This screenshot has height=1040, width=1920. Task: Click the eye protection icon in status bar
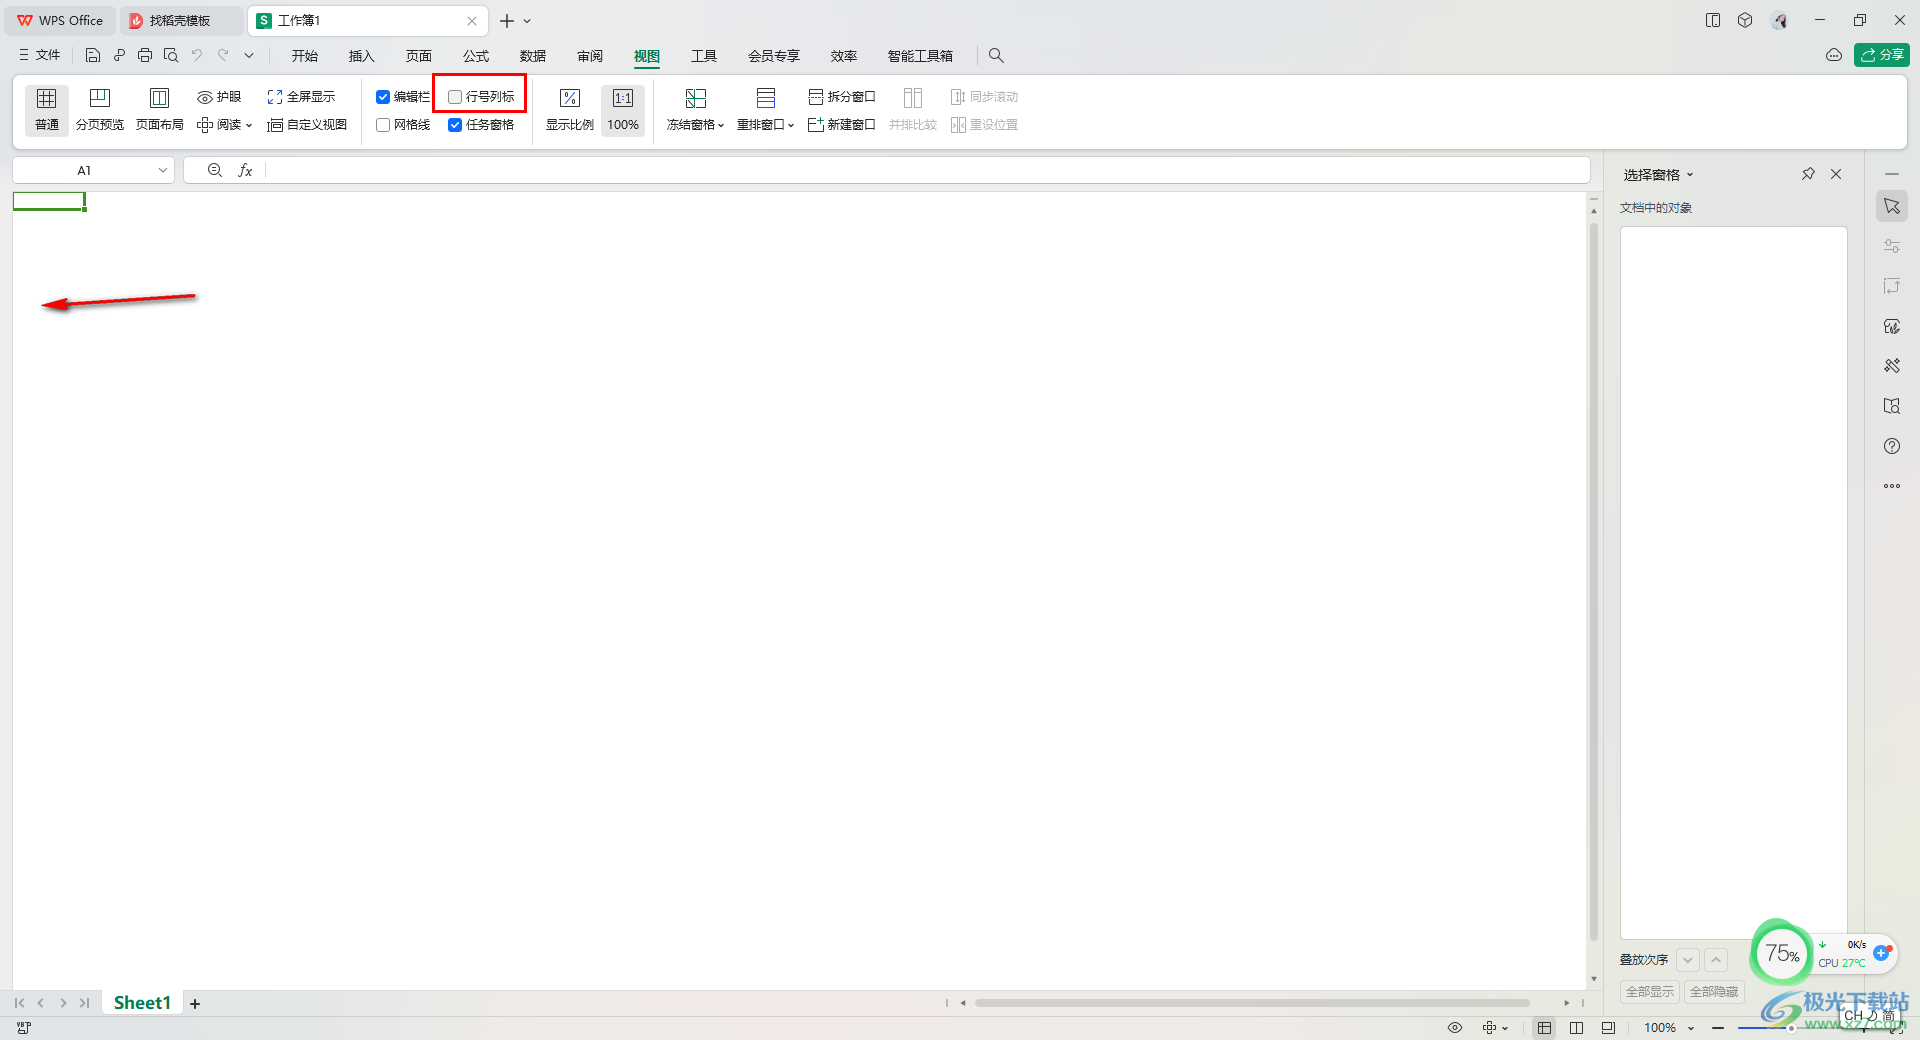1455,1028
